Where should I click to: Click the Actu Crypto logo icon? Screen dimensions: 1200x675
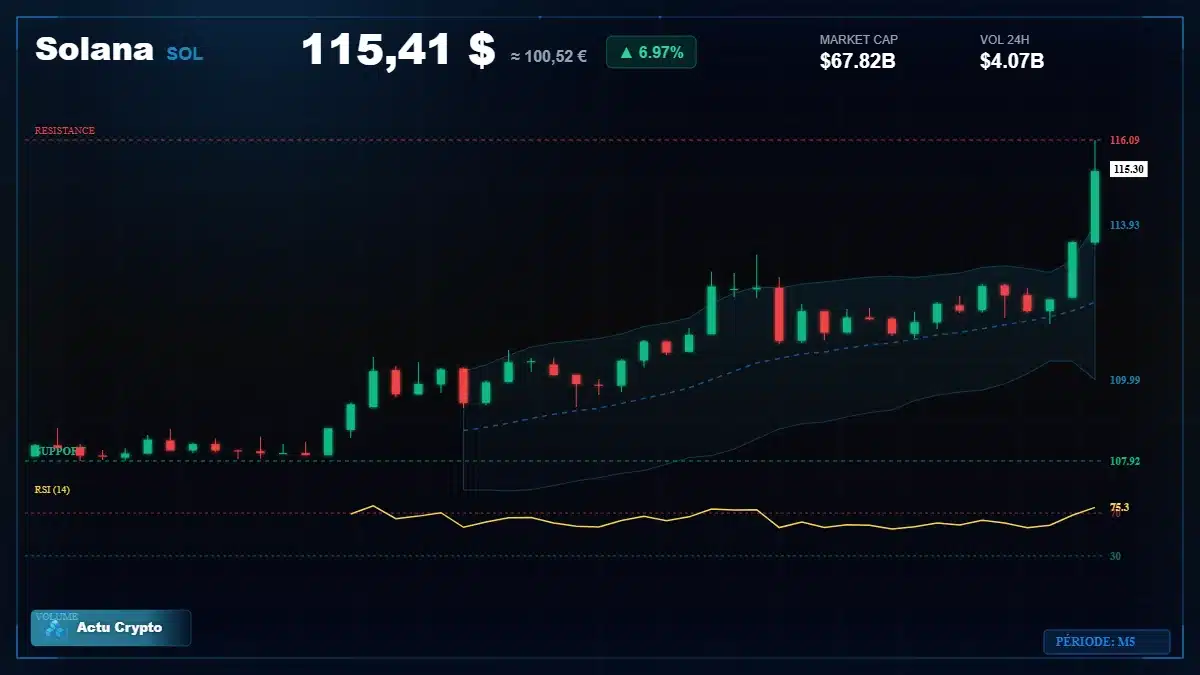tap(56, 629)
